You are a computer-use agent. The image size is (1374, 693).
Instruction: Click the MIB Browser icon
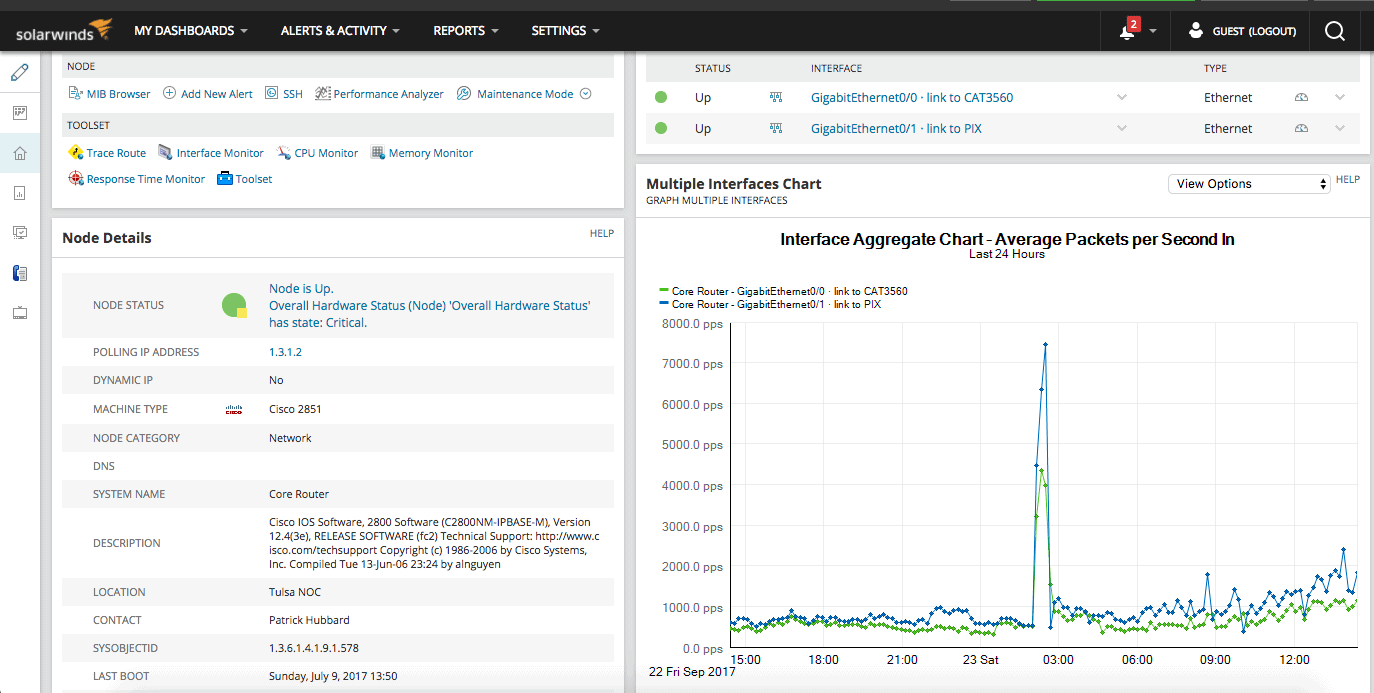(76, 93)
